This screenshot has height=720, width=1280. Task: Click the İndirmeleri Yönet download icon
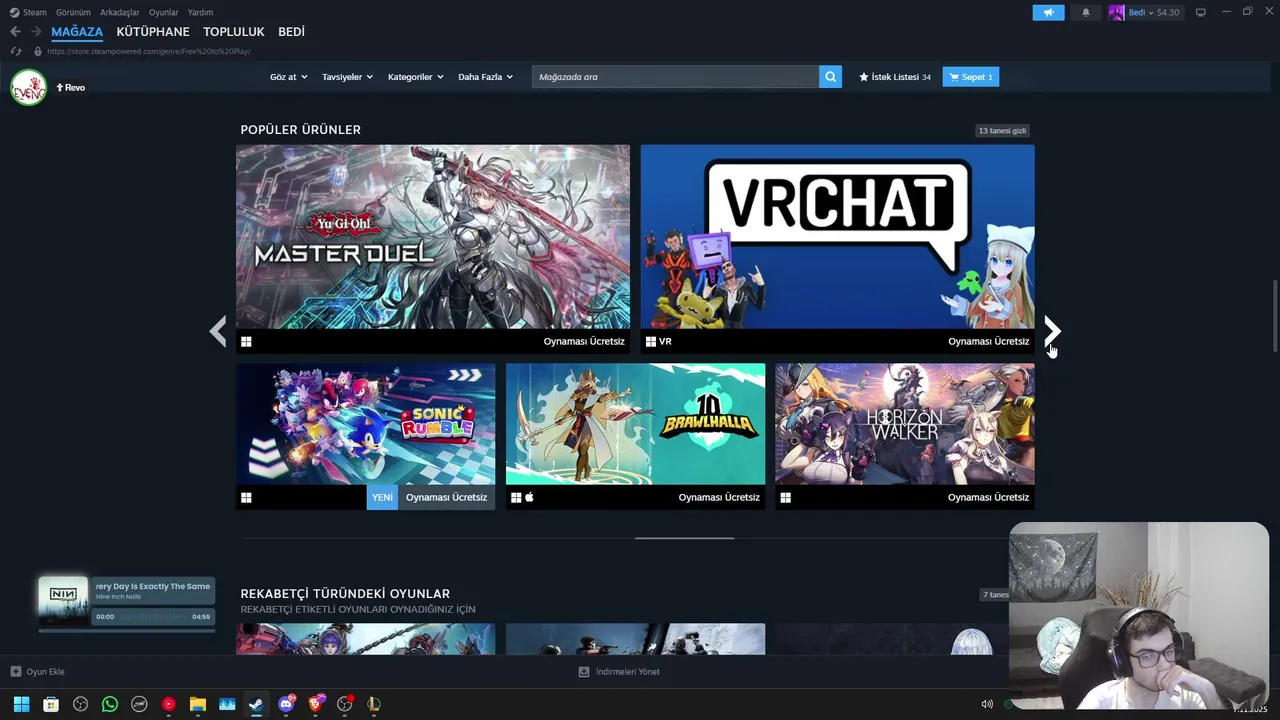click(x=584, y=672)
